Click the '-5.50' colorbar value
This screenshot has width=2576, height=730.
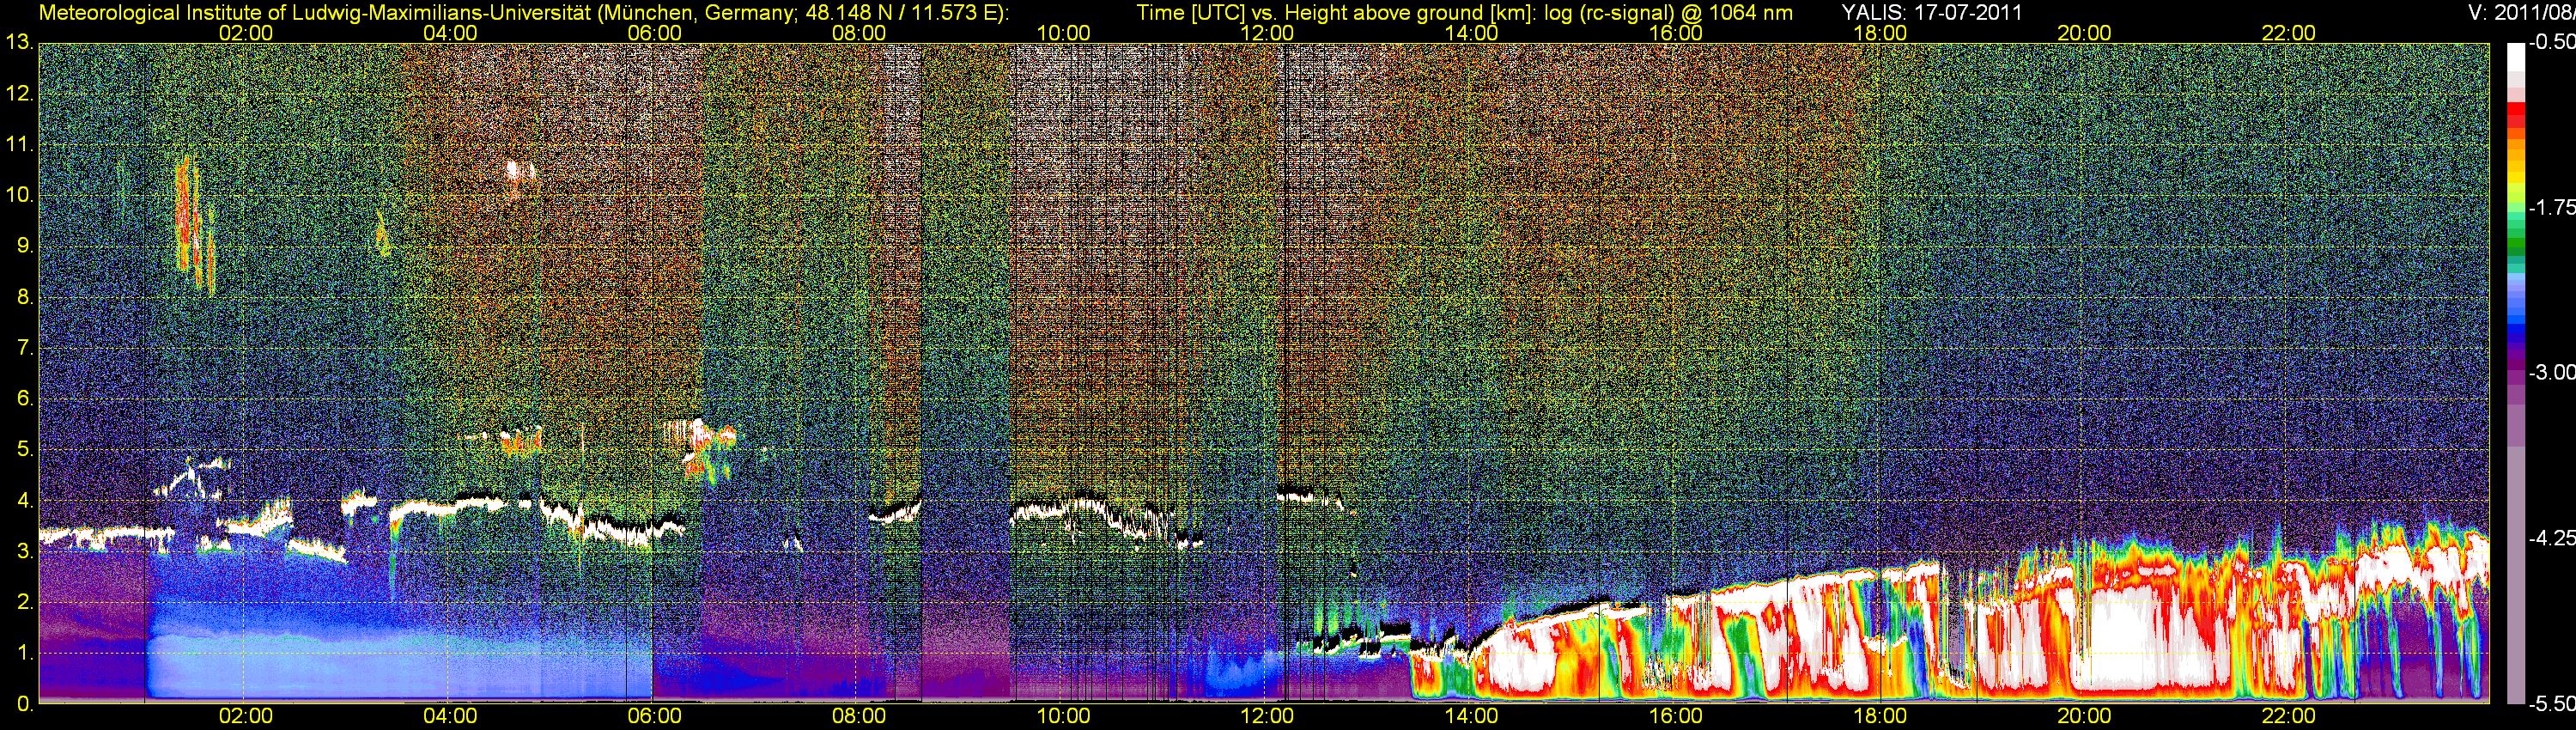point(2553,704)
